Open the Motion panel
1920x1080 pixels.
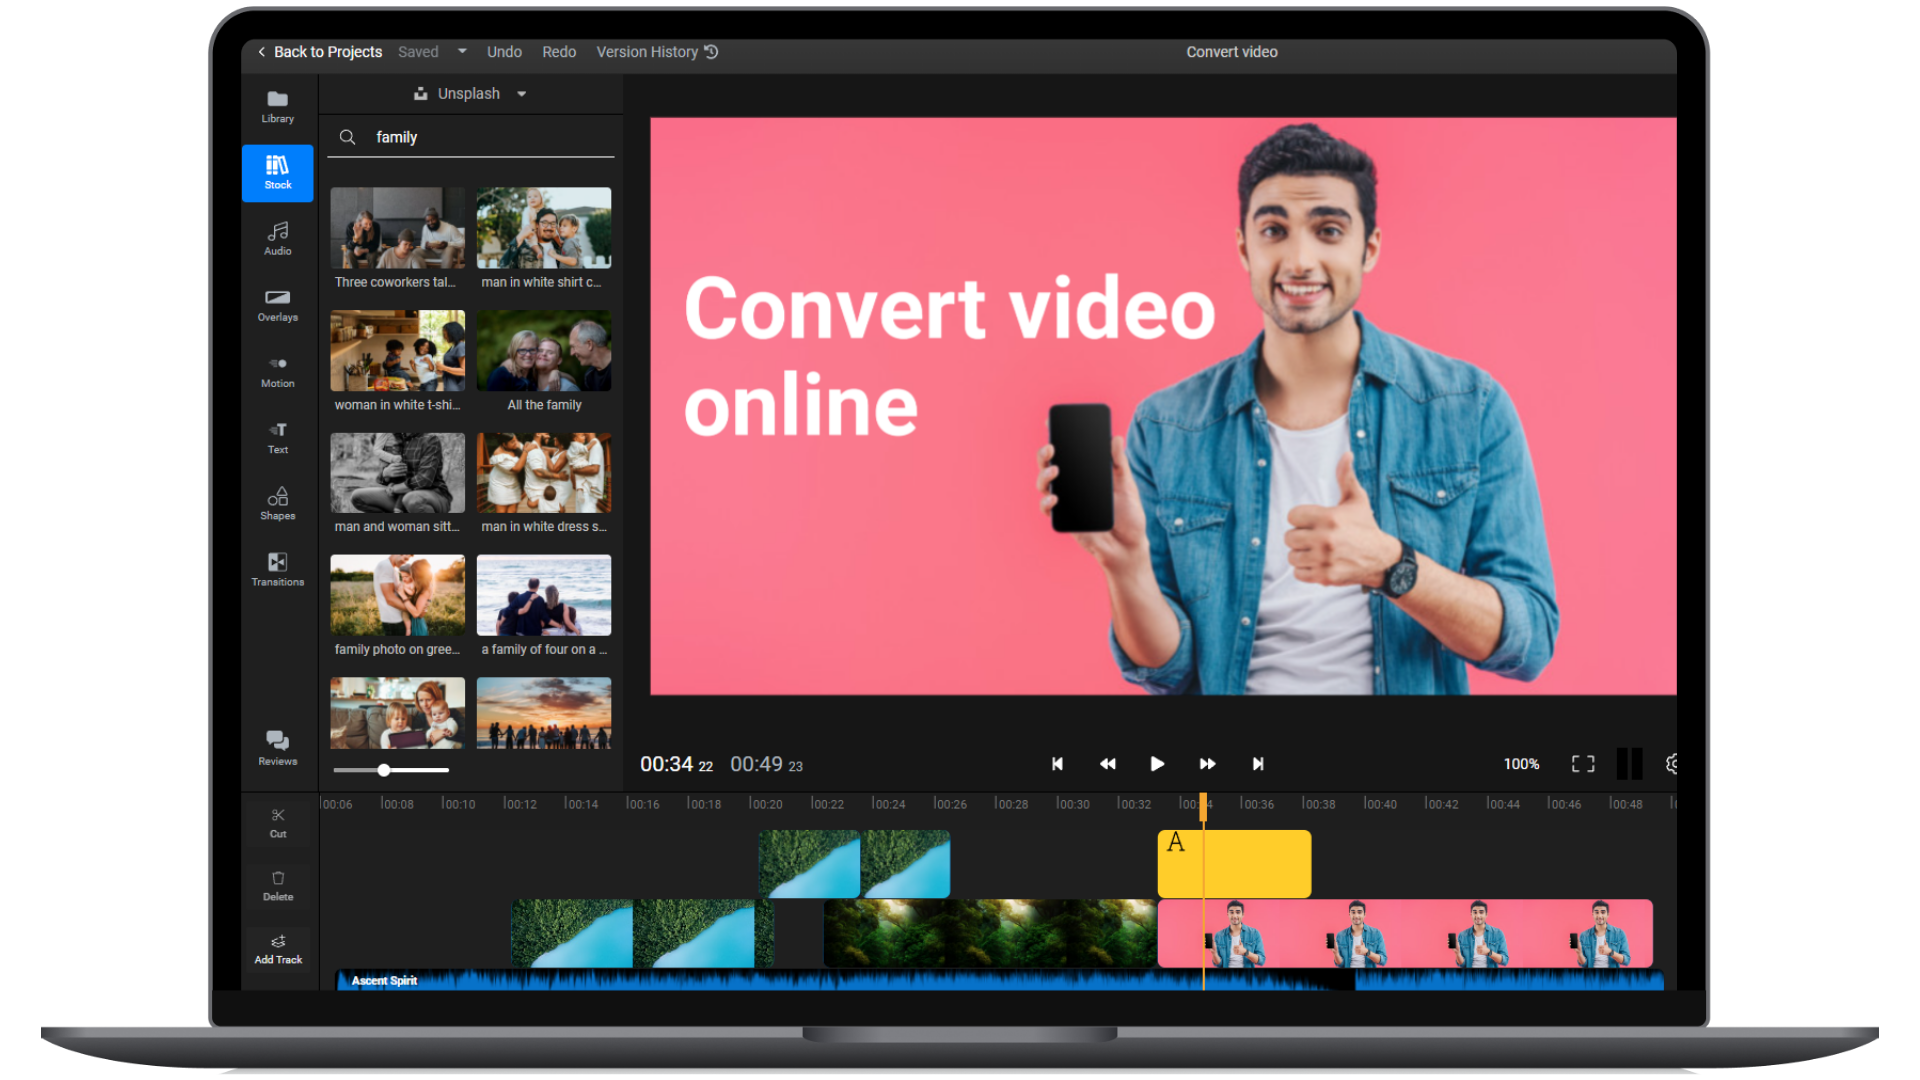pyautogui.click(x=277, y=371)
